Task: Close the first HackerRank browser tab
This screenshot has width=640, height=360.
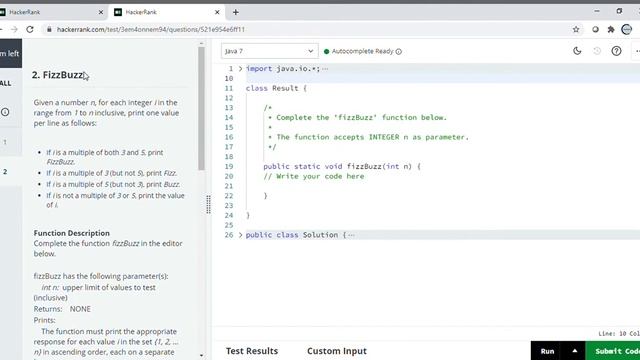Action: [101, 12]
